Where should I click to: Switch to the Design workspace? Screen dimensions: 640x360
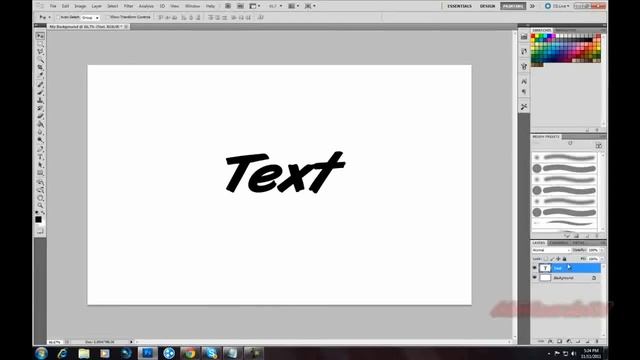tap(487, 6)
